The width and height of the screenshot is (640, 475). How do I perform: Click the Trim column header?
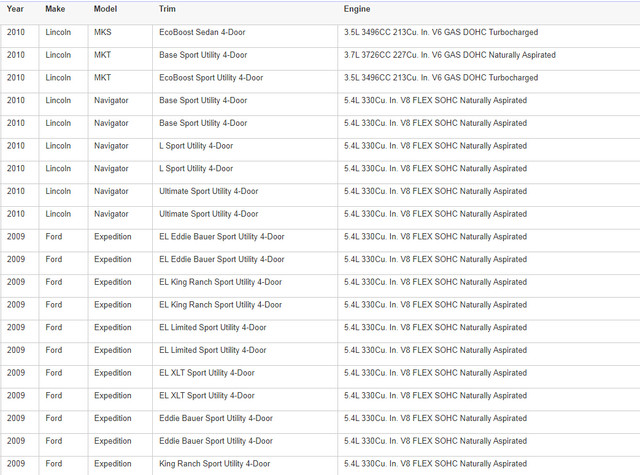tap(167, 9)
